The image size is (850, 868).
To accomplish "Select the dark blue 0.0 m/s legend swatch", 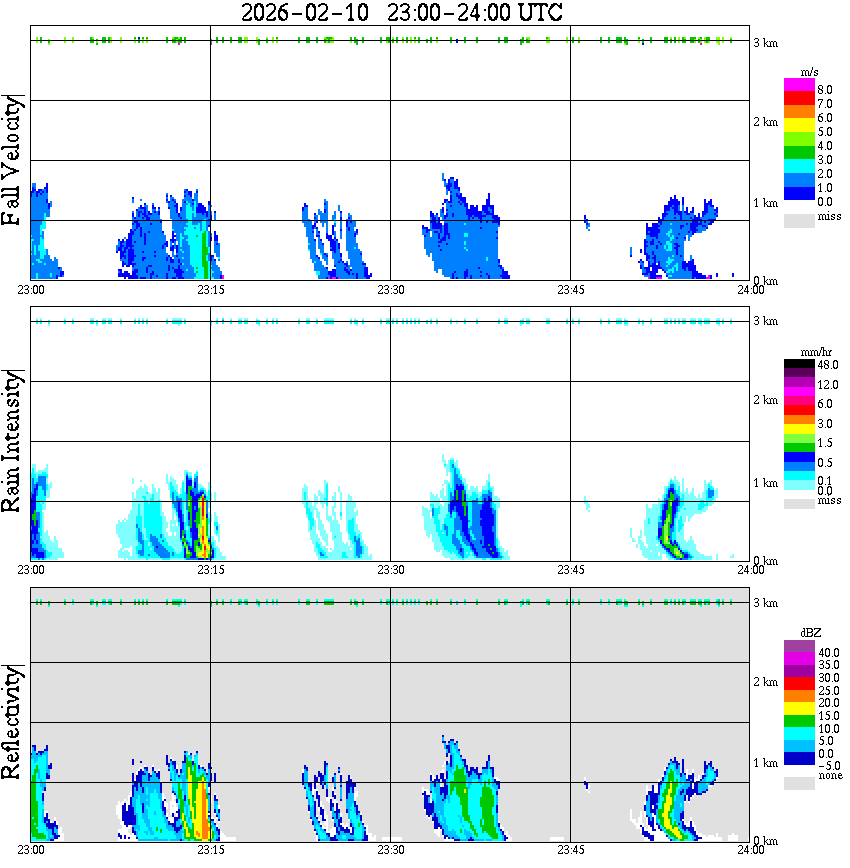I will click(x=799, y=194).
